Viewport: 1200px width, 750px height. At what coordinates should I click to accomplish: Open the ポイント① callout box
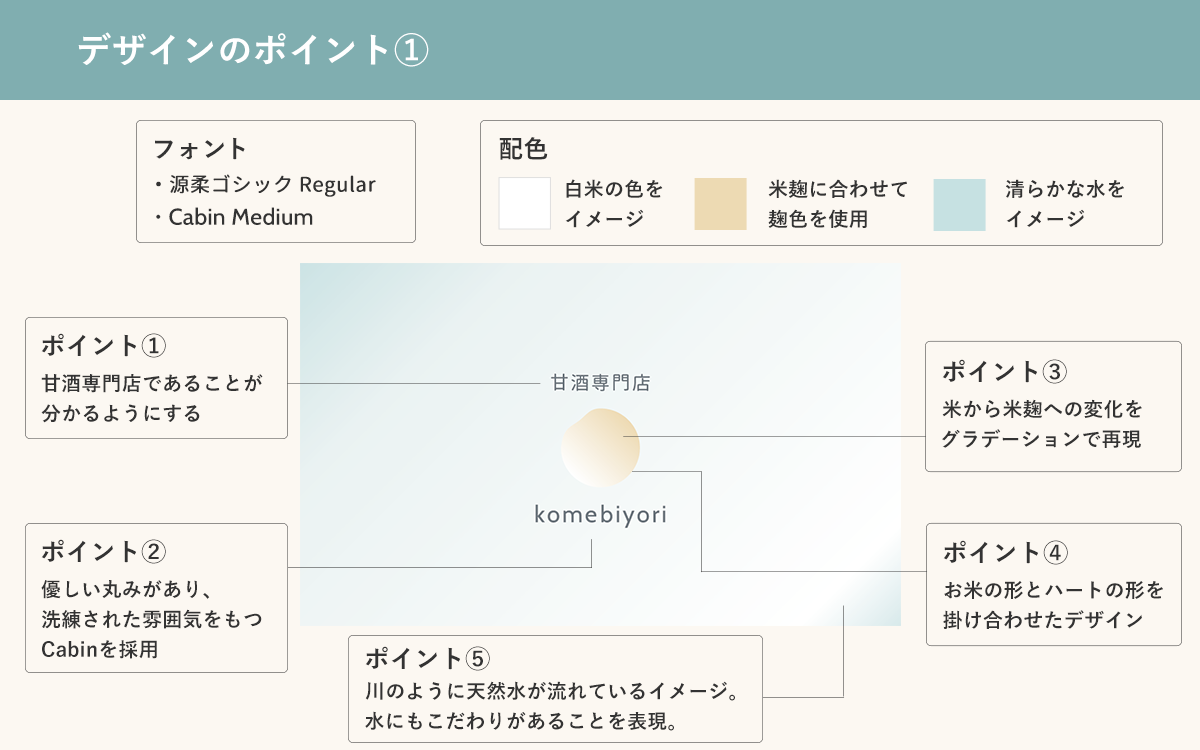(x=156, y=378)
